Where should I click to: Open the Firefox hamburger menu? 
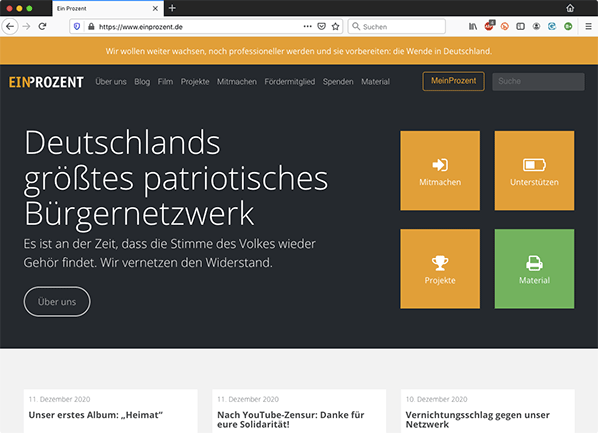click(x=588, y=26)
